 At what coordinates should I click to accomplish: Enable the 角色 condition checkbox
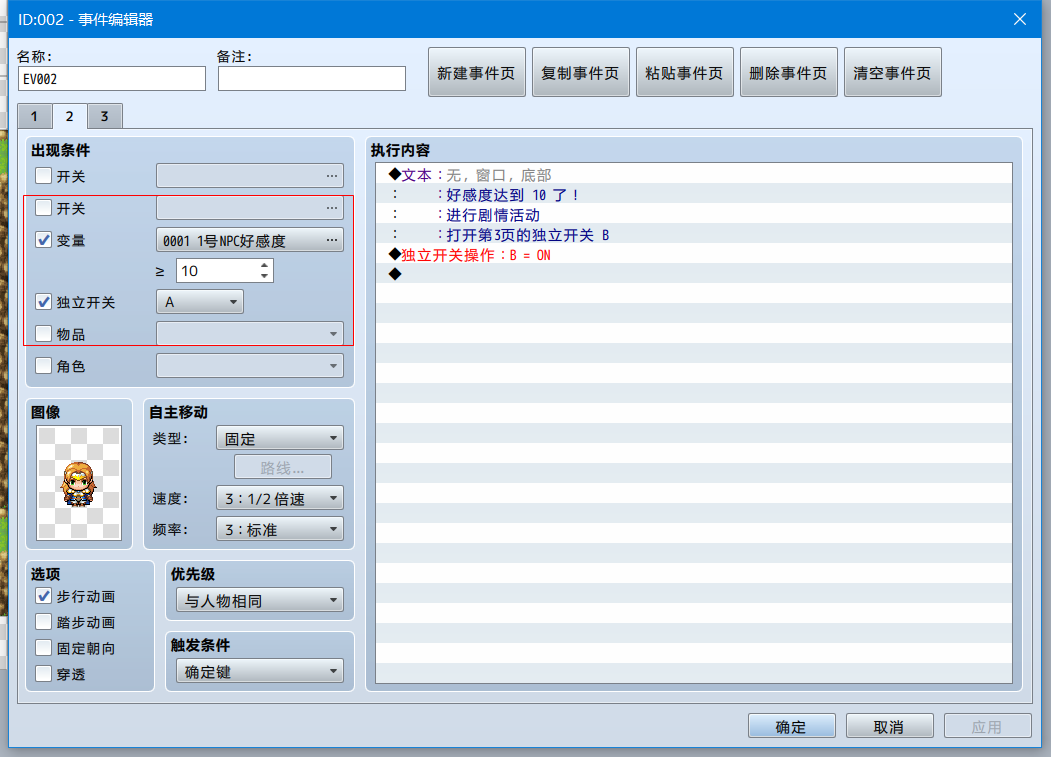click(x=44, y=365)
